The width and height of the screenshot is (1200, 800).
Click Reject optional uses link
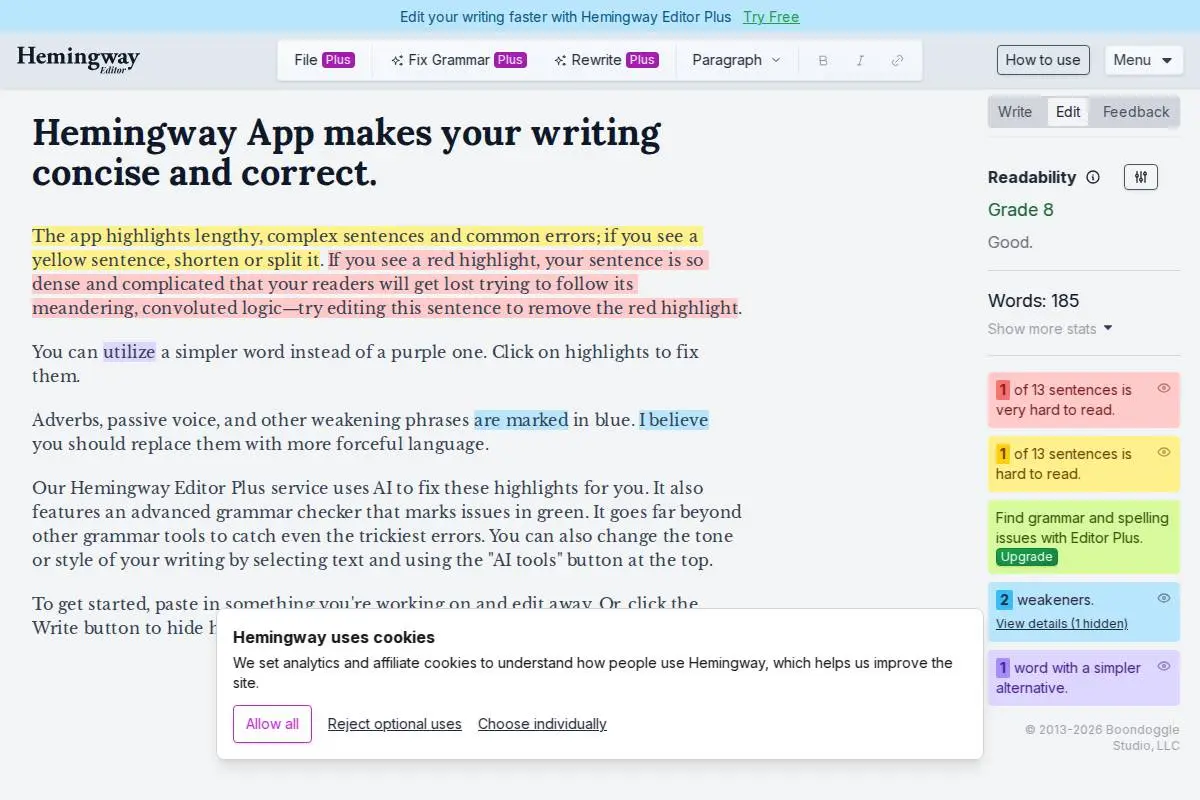395,724
